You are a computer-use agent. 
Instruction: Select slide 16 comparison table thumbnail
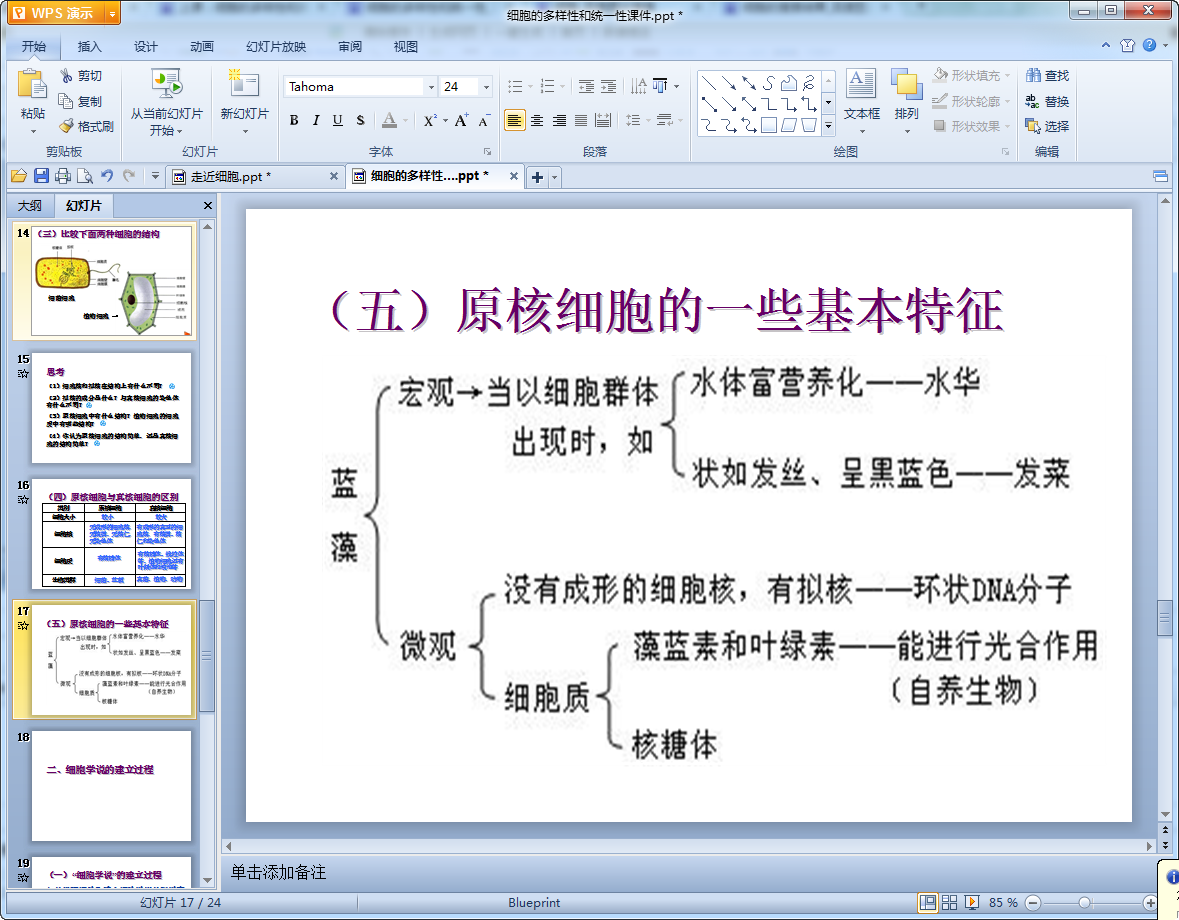point(111,534)
